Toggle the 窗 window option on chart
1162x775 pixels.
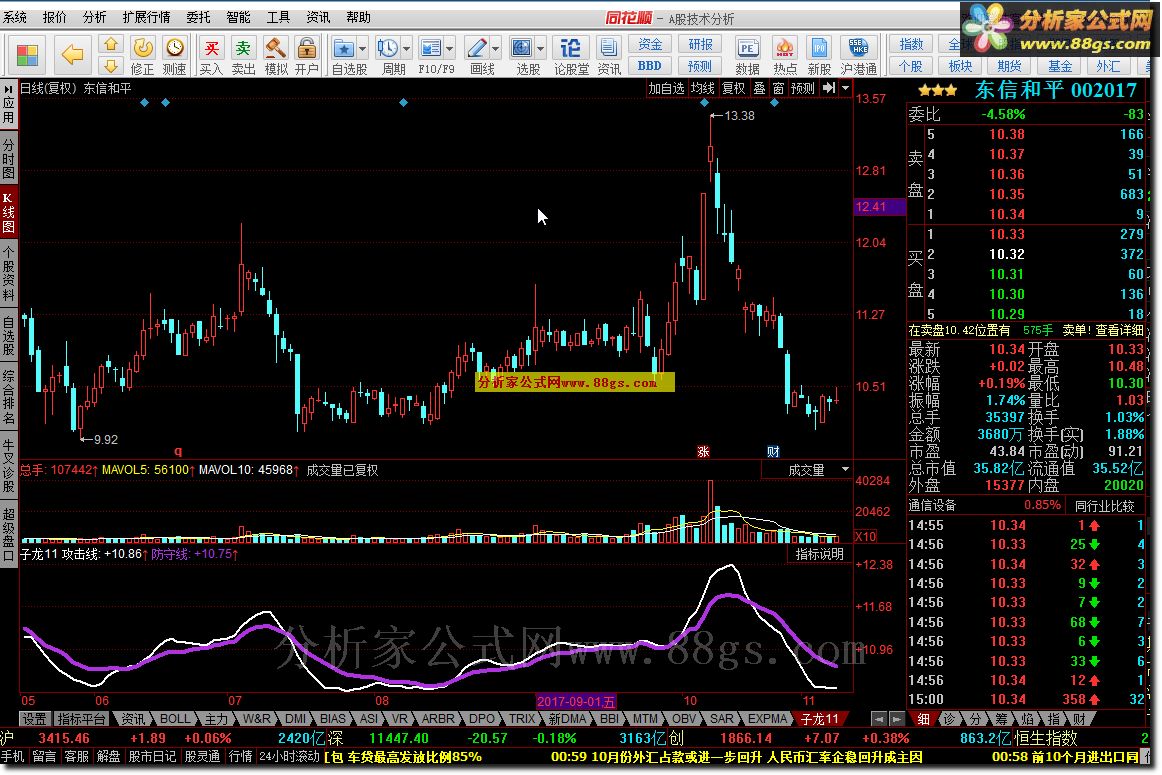tap(778, 88)
